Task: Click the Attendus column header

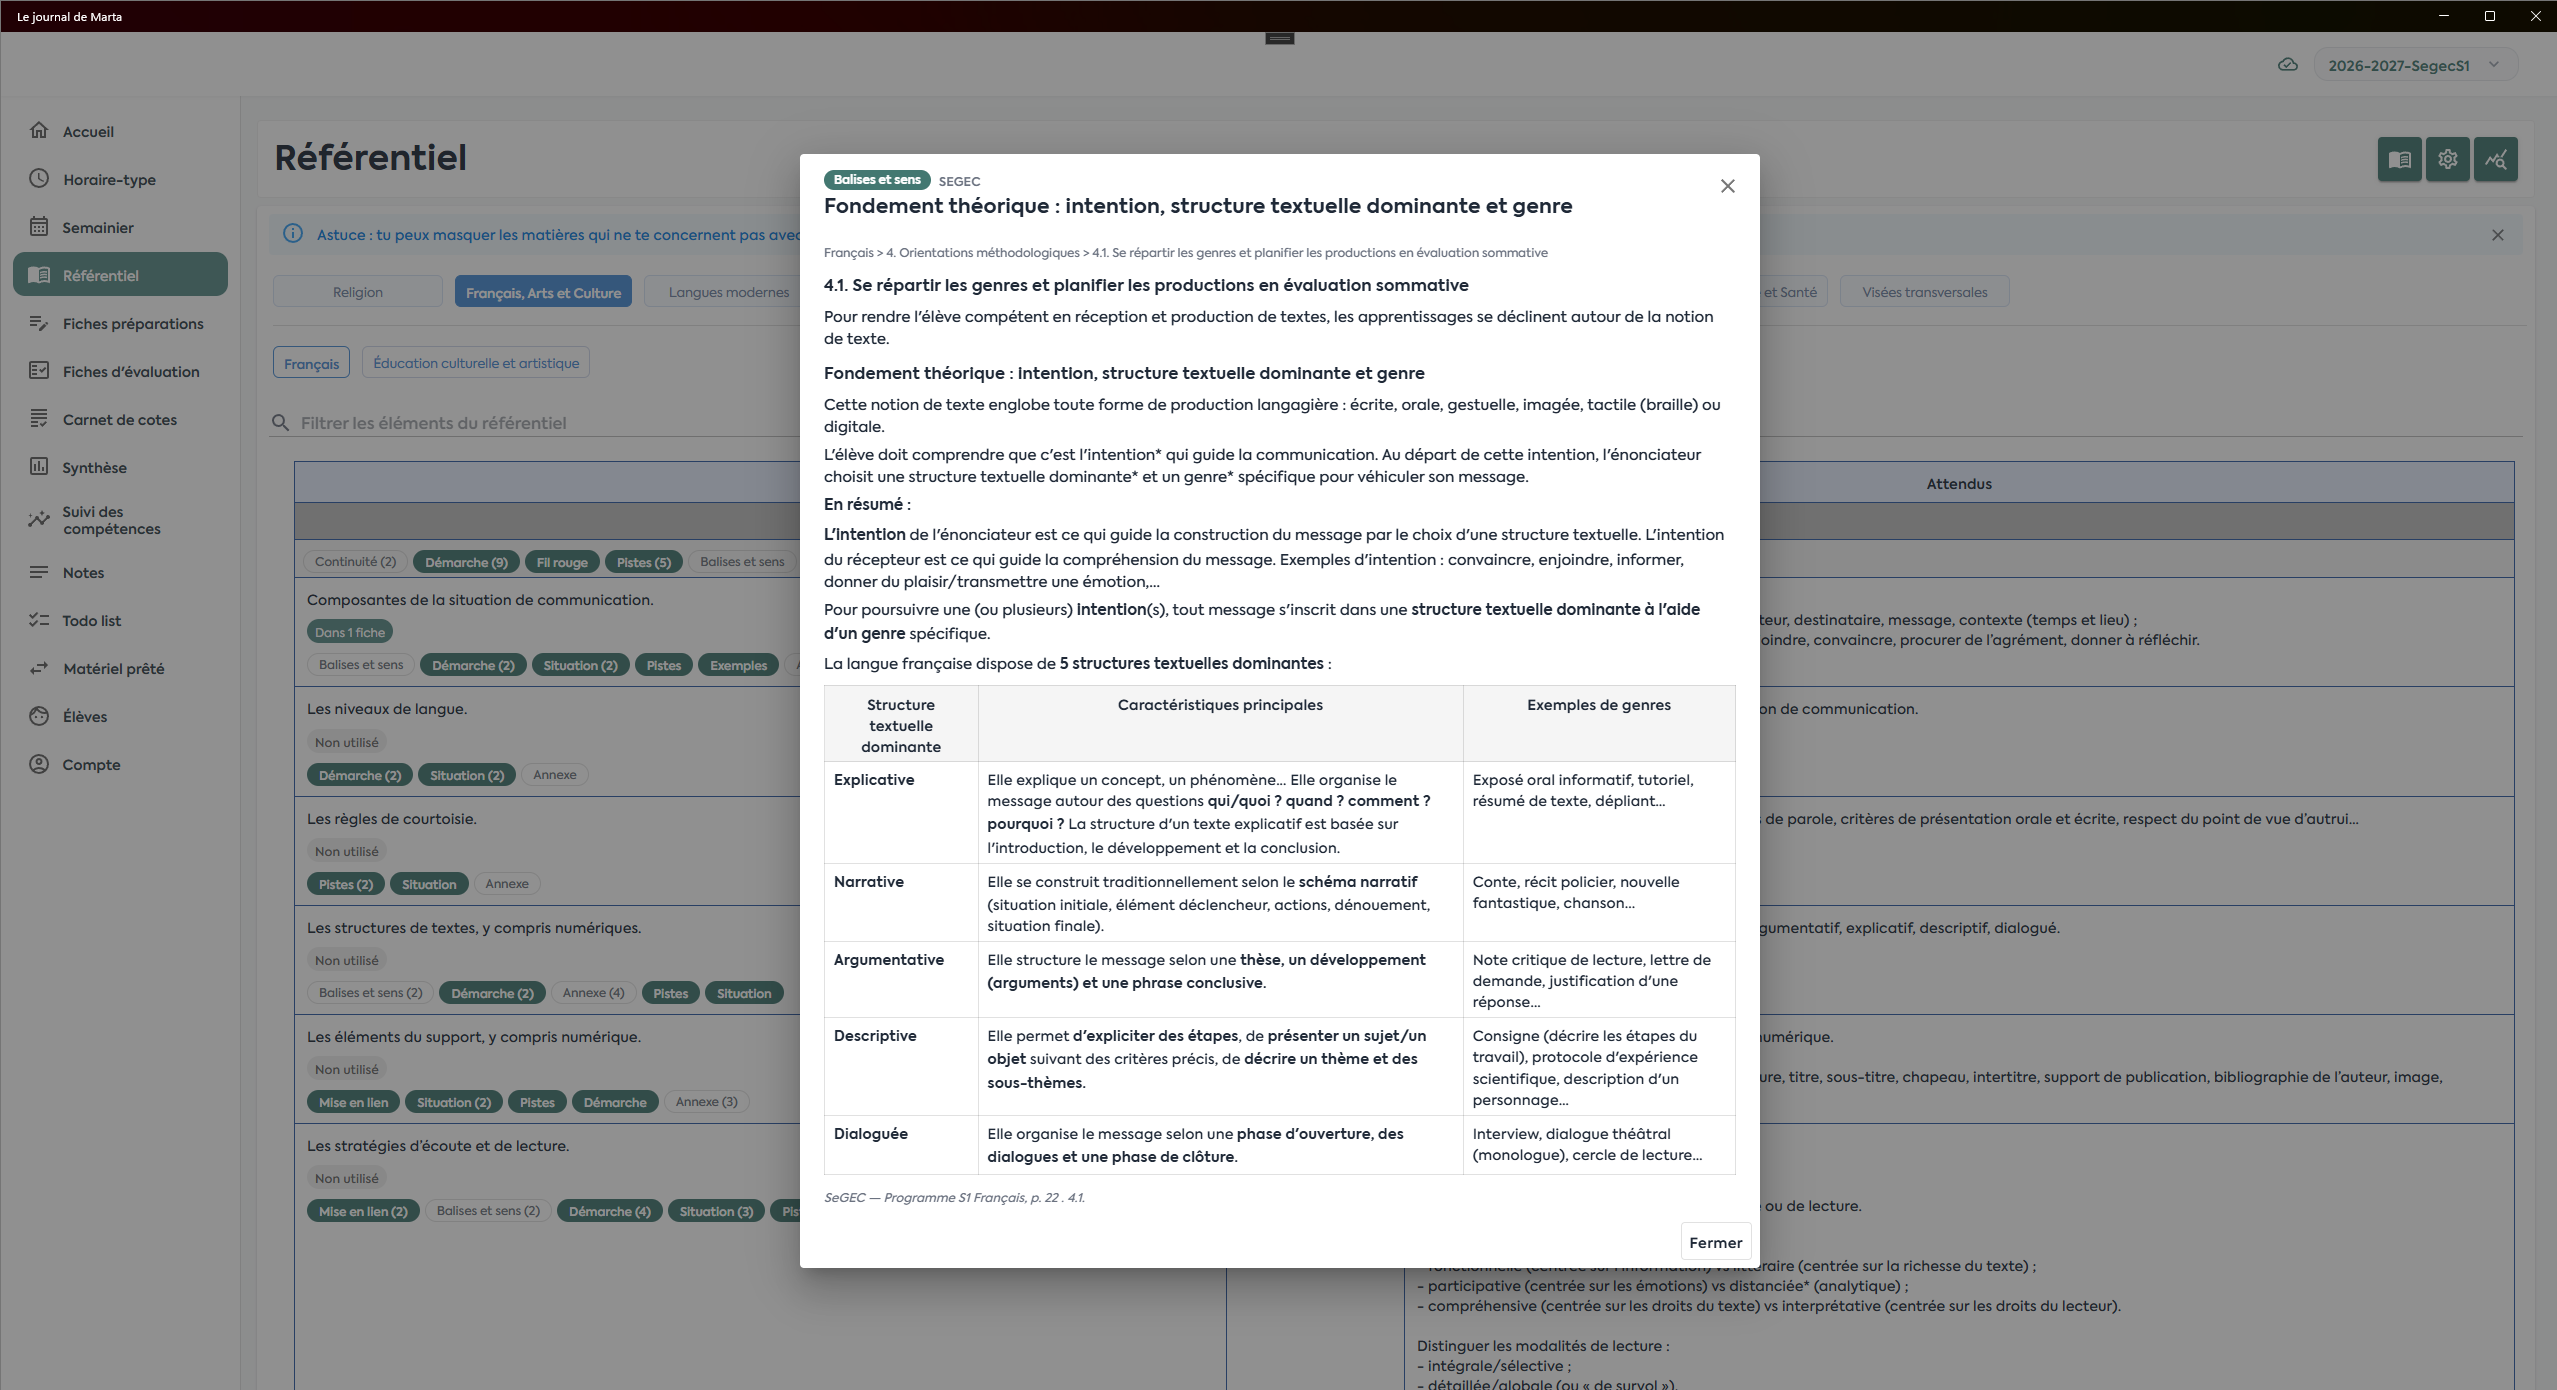Action: pyautogui.click(x=1958, y=484)
